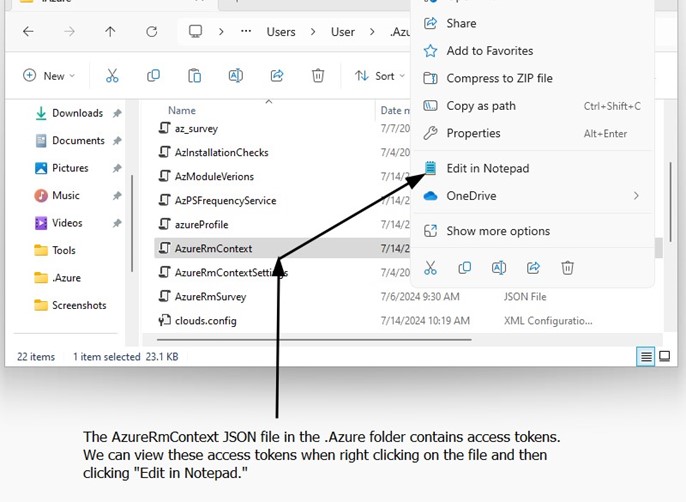Click the Copy icon in the toolbar
Screen dimensions: 686x502
pyautogui.click(x=153, y=76)
